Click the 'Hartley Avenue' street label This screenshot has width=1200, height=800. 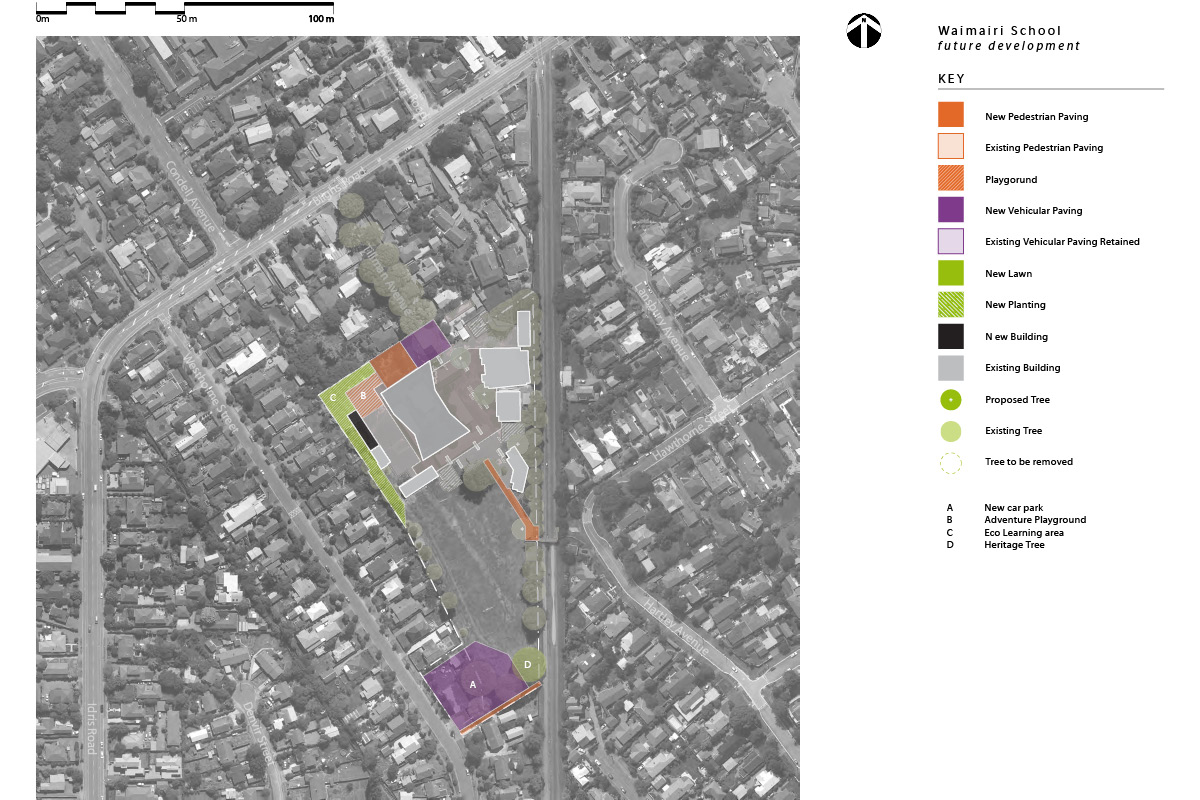click(677, 628)
